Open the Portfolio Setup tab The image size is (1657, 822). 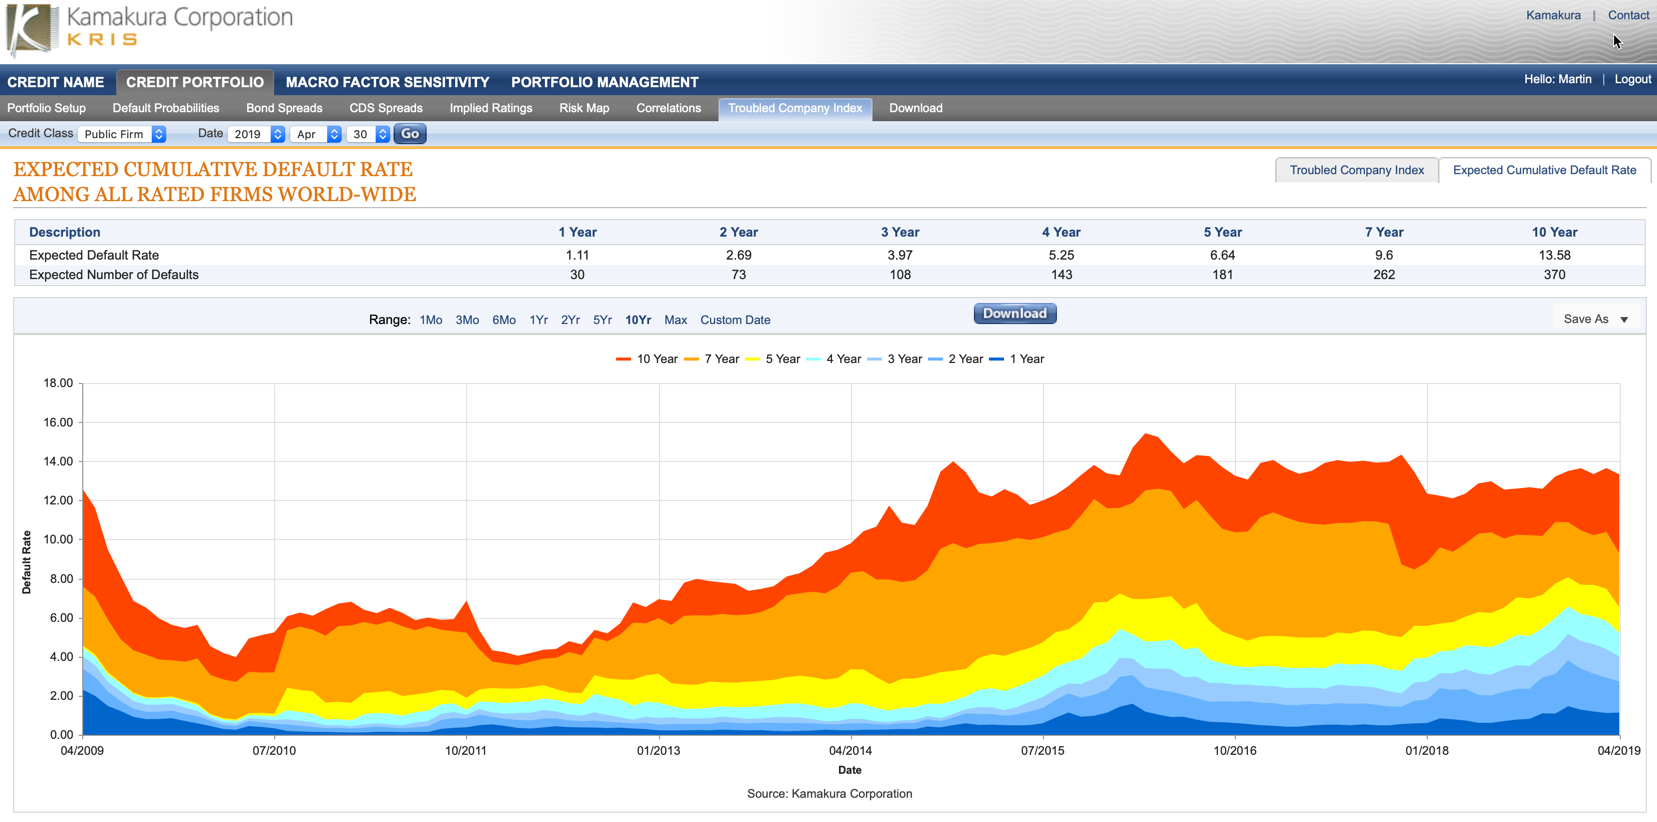47,108
